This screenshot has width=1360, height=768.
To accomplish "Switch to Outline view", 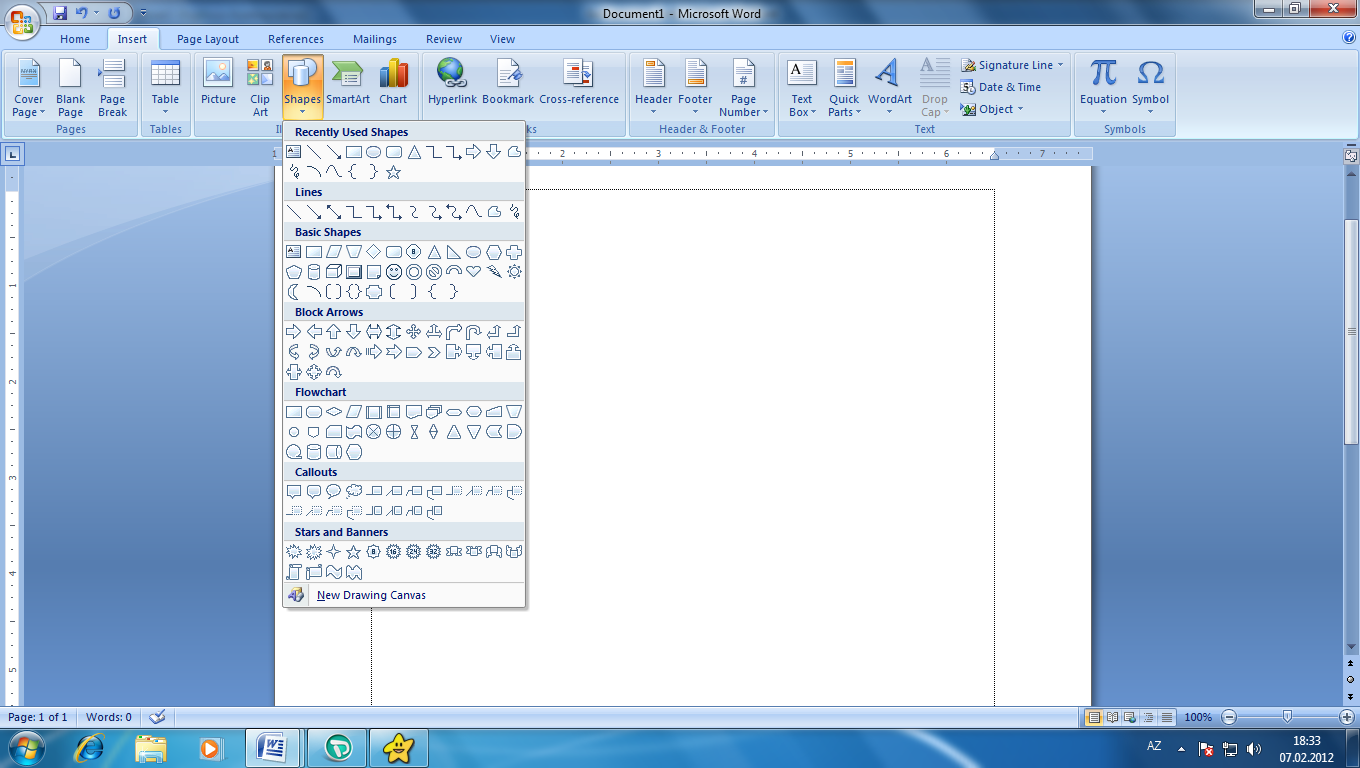I will [x=1148, y=717].
